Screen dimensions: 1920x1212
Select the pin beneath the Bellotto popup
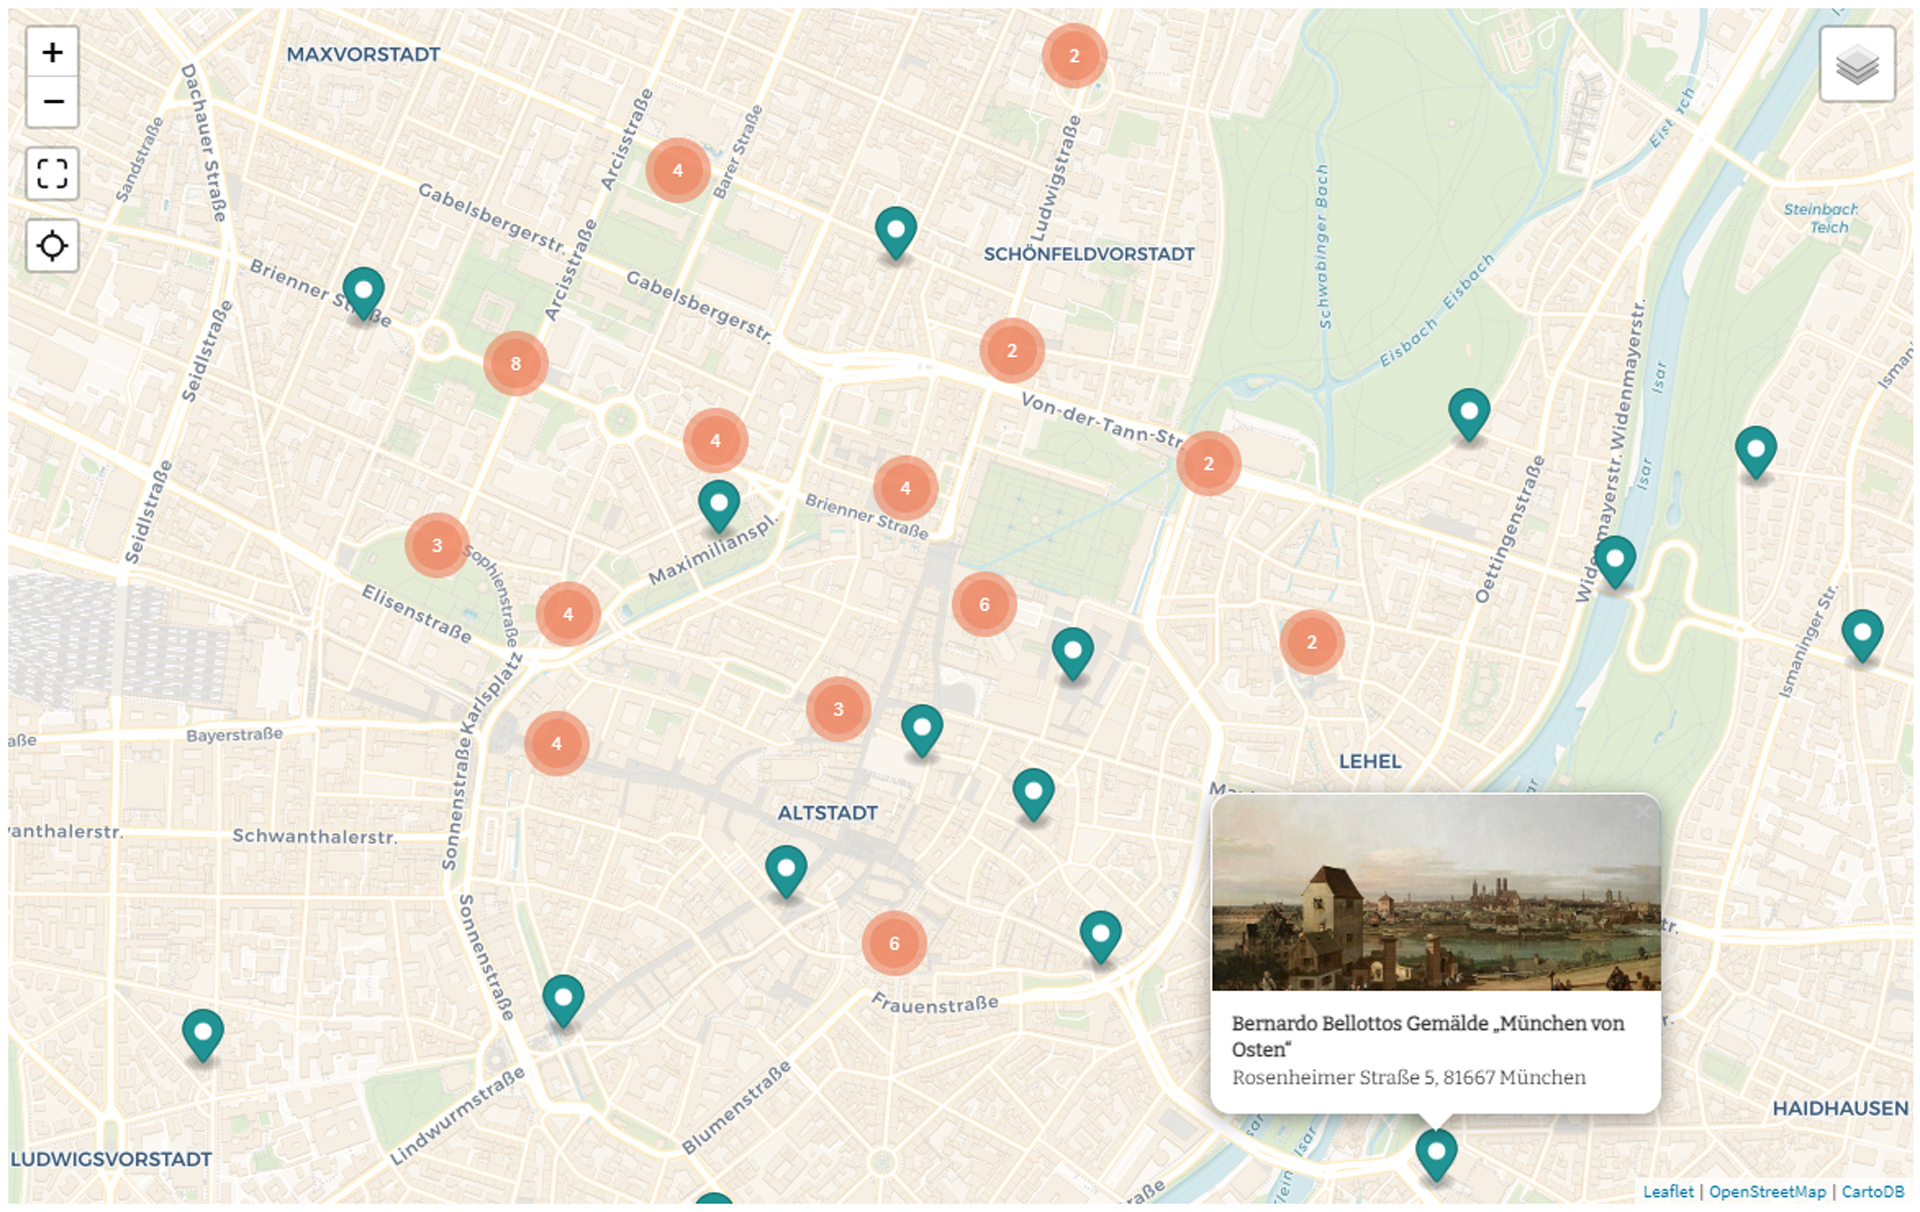(1436, 1155)
